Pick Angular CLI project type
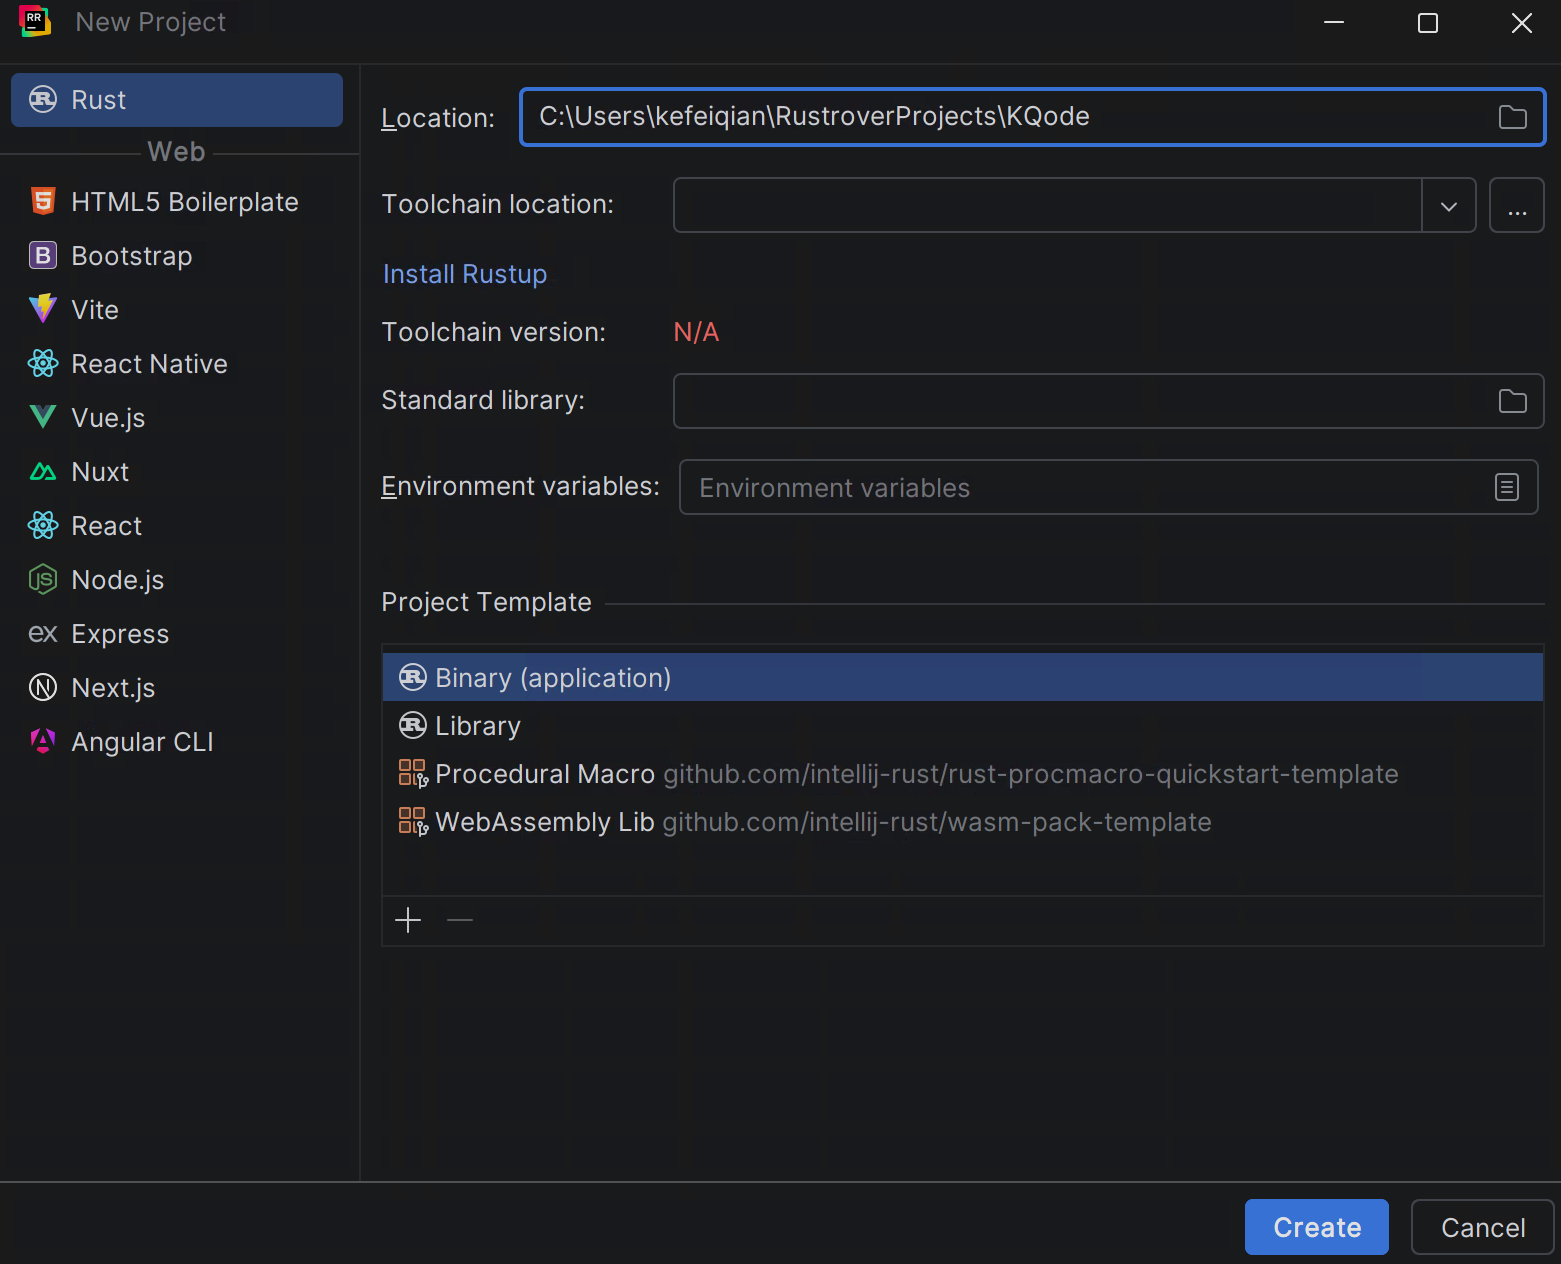 [x=177, y=742]
